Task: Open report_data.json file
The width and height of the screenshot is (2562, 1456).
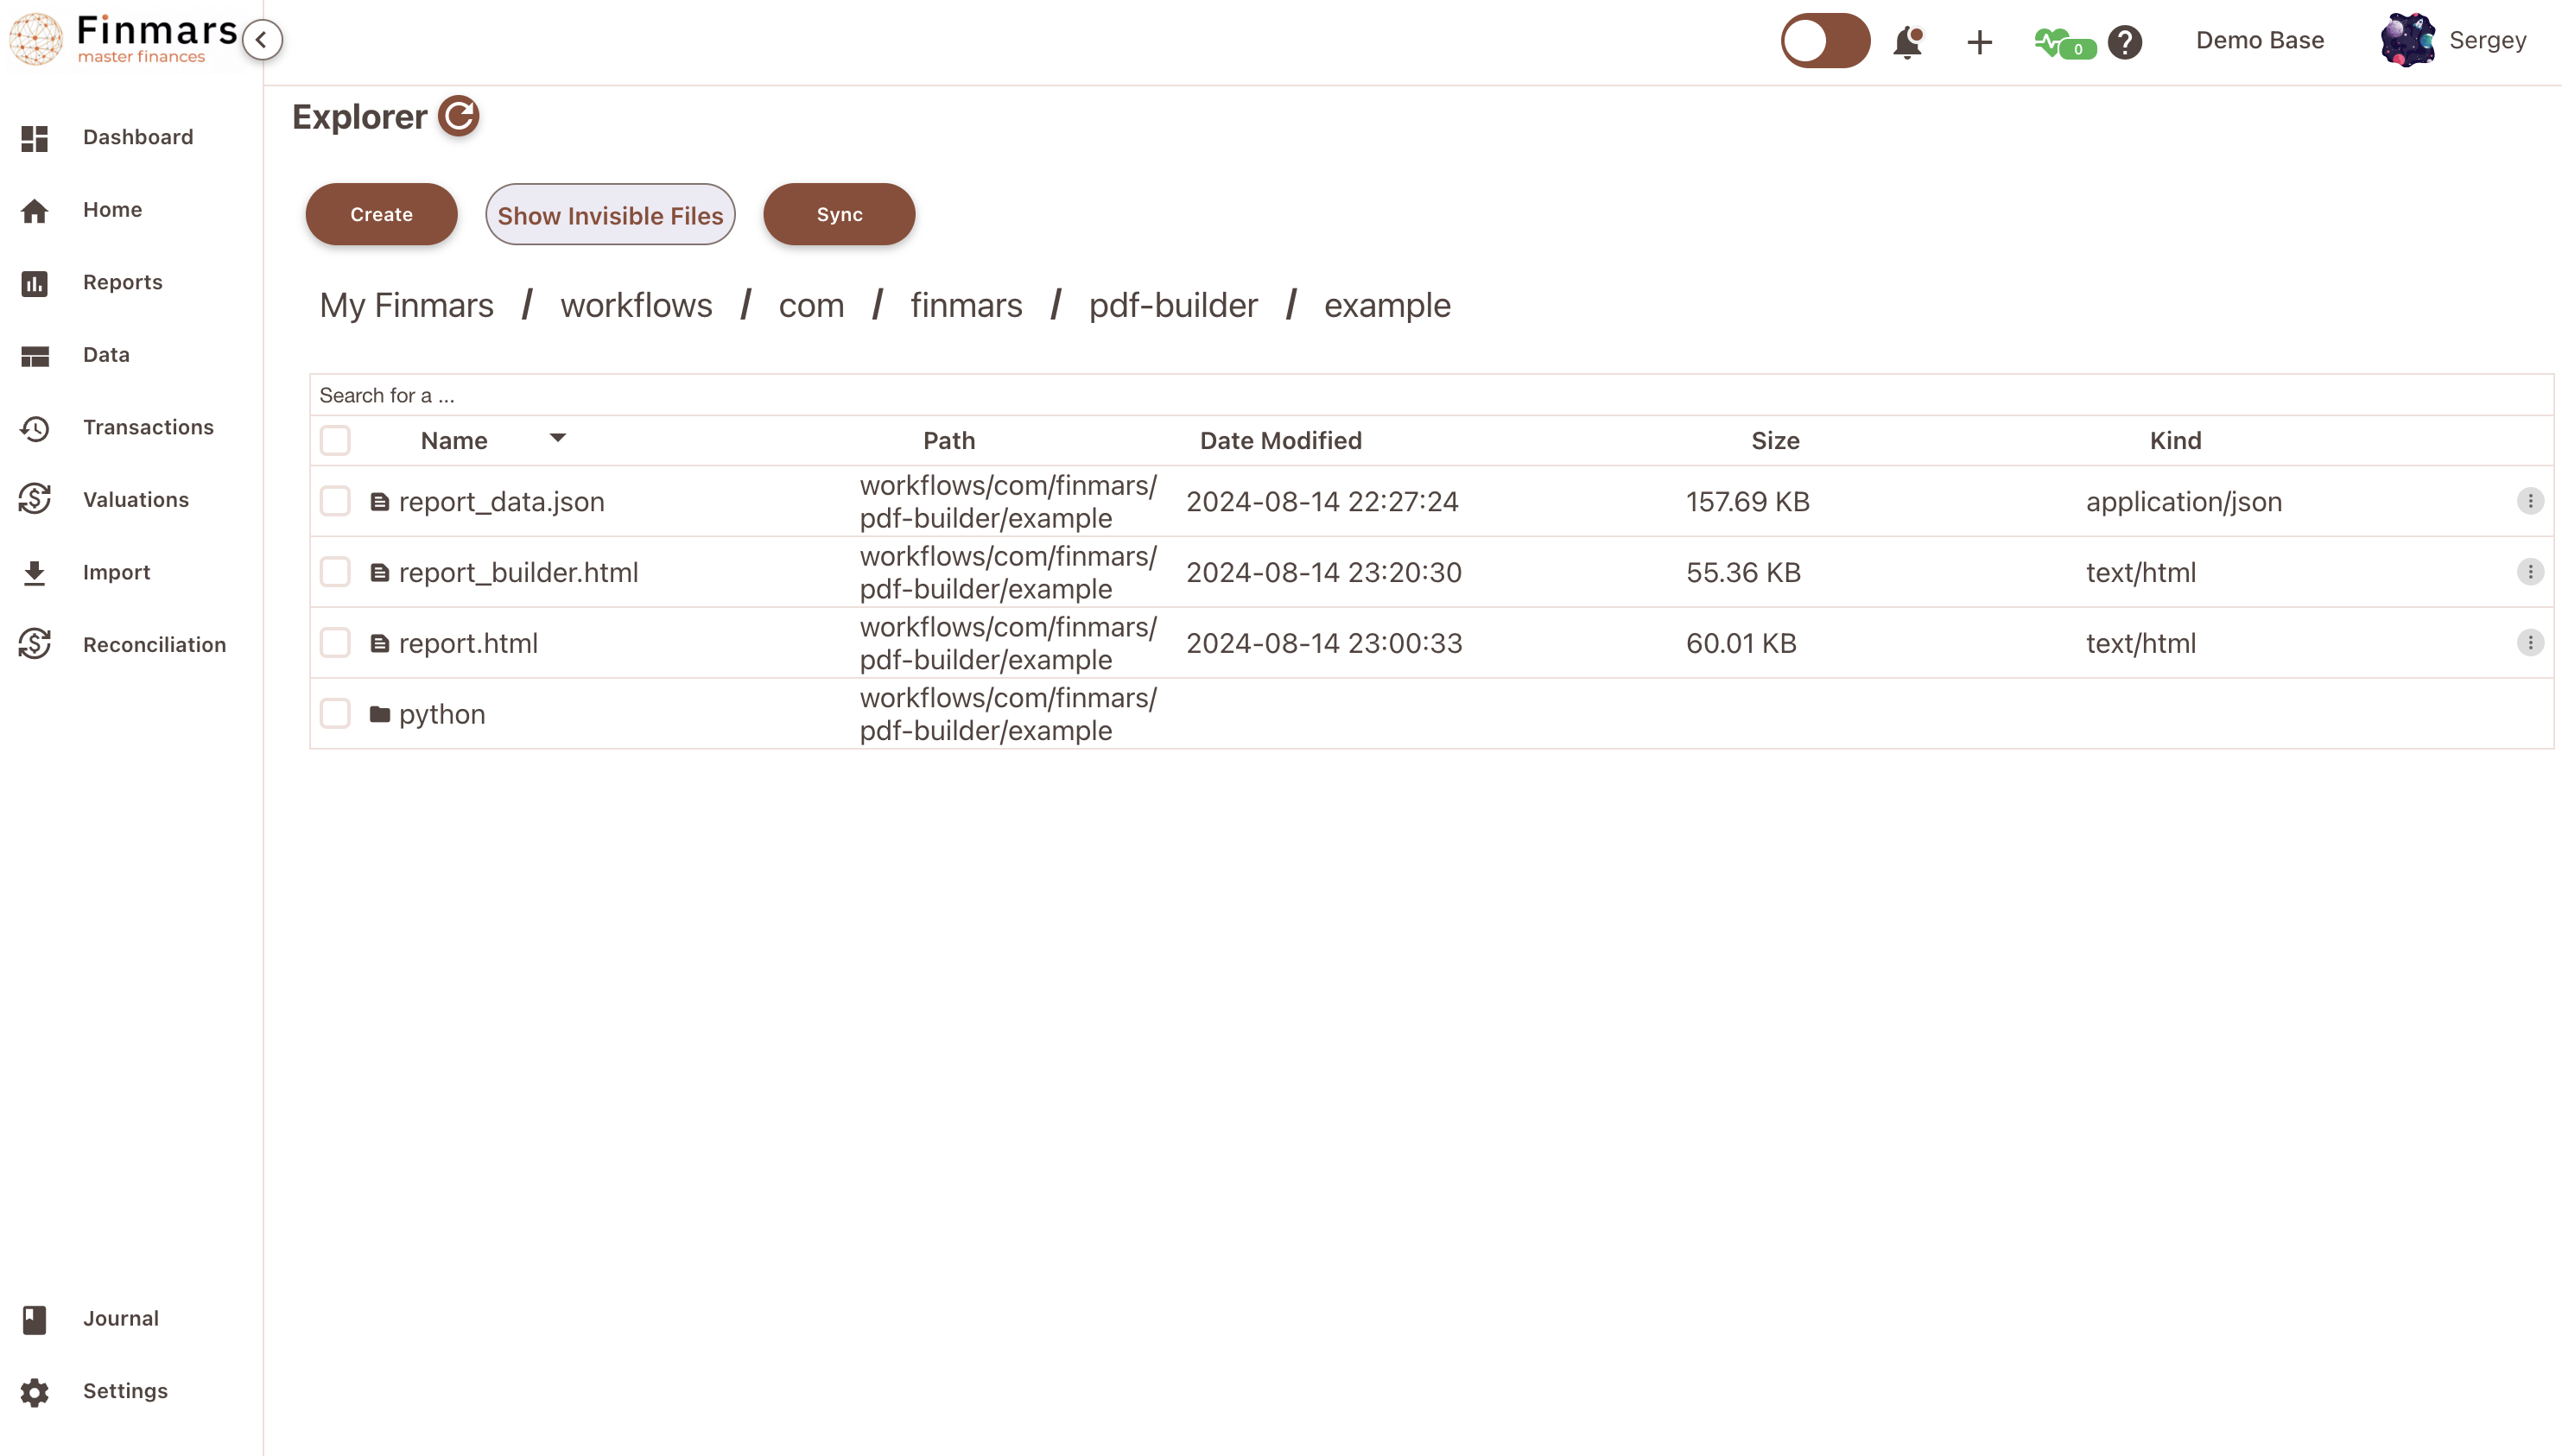Action: click(x=501, y=502)
